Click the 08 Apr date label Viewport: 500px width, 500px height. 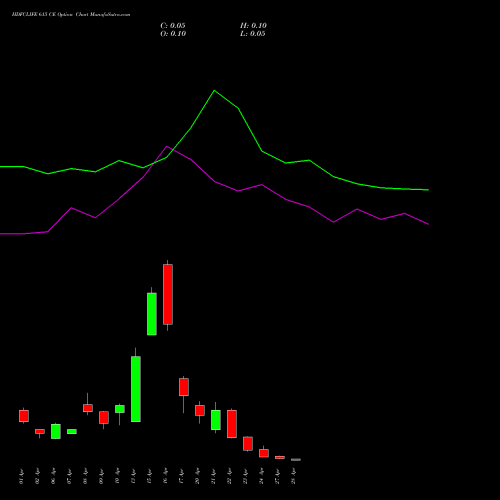[86, 477]
